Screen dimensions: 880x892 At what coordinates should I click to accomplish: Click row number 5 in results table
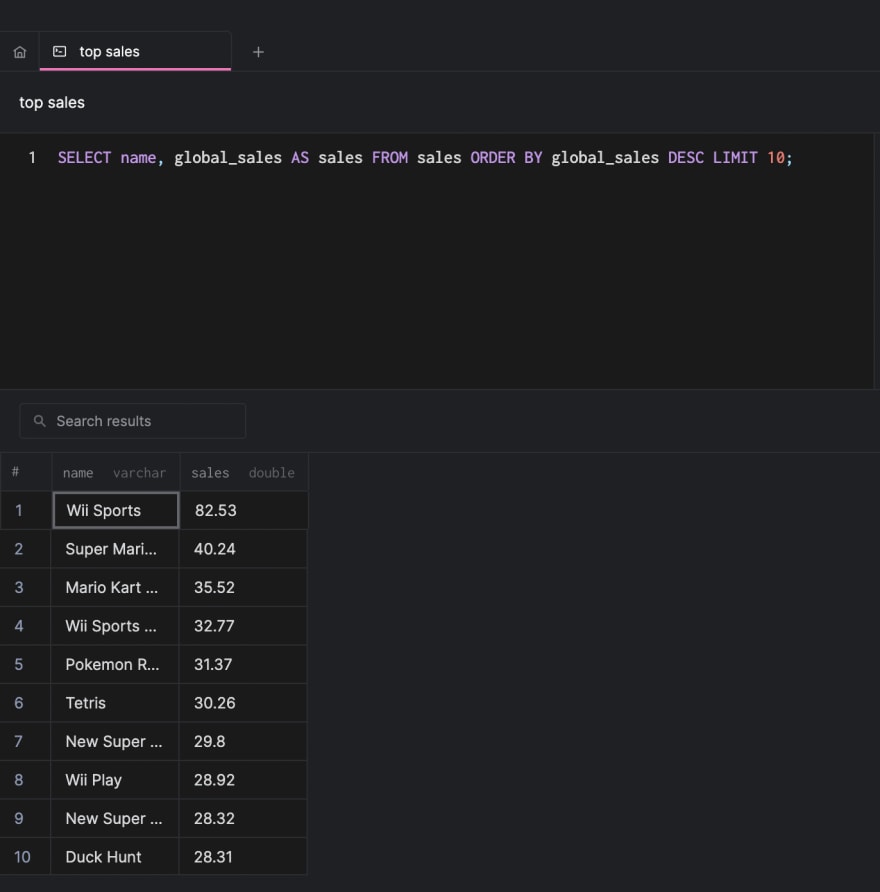25,664
